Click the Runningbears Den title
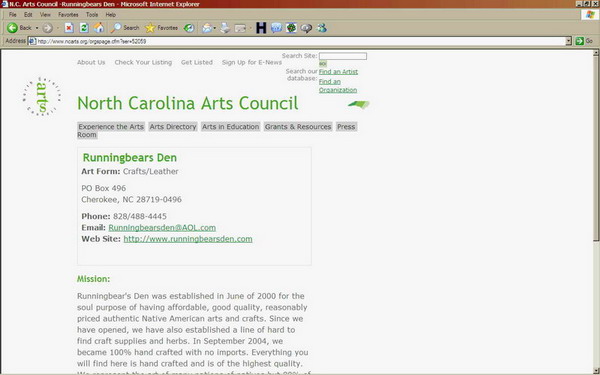This screenshot has height=375, width=600. pyautogui.click(x=130, y=158)
